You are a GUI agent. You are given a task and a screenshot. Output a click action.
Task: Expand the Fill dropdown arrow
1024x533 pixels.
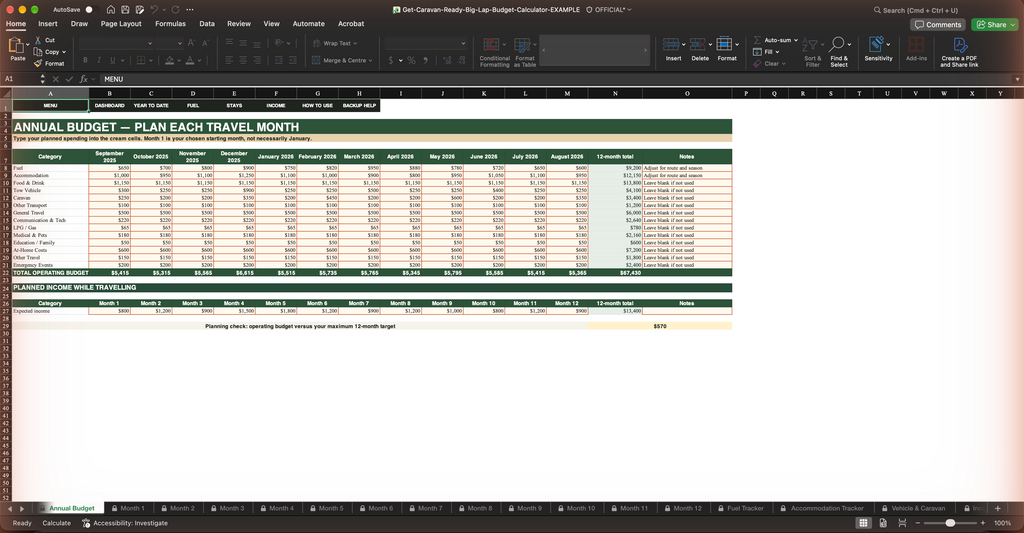point(777,52)
